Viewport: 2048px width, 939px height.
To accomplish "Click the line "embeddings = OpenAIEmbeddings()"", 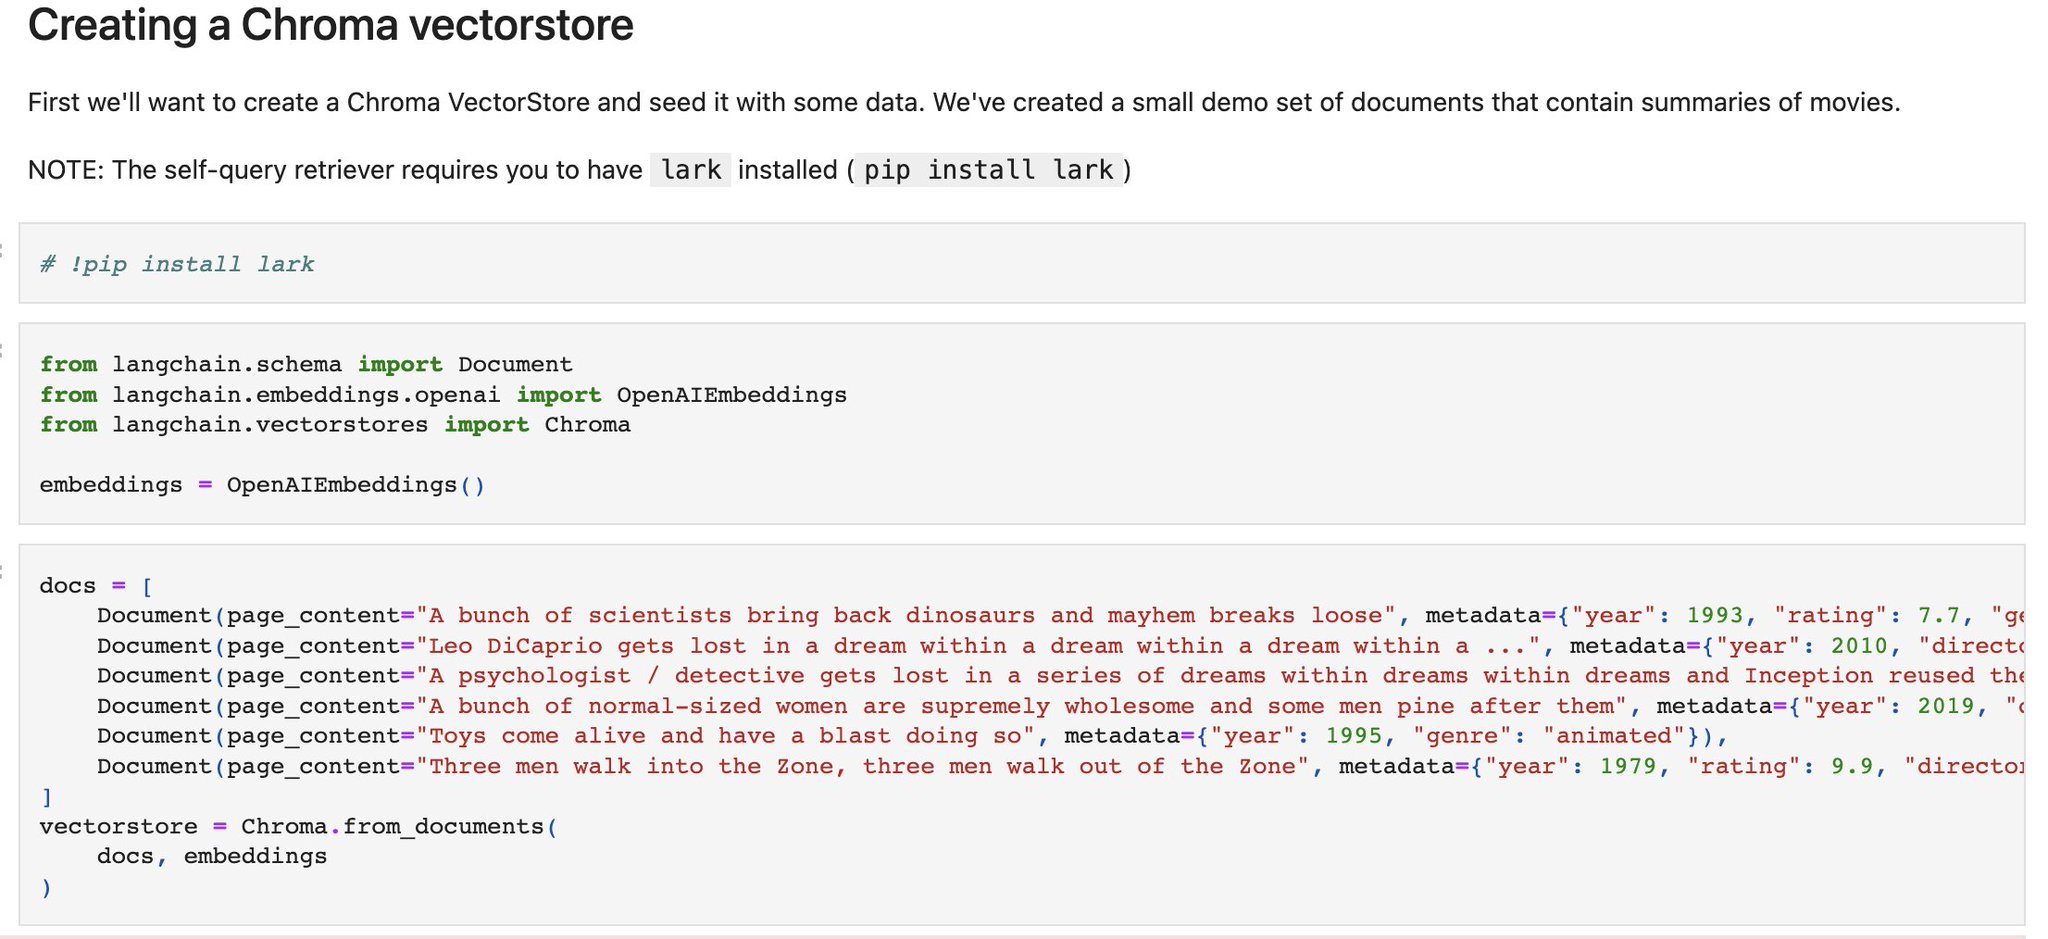I will tap(262, 485).
